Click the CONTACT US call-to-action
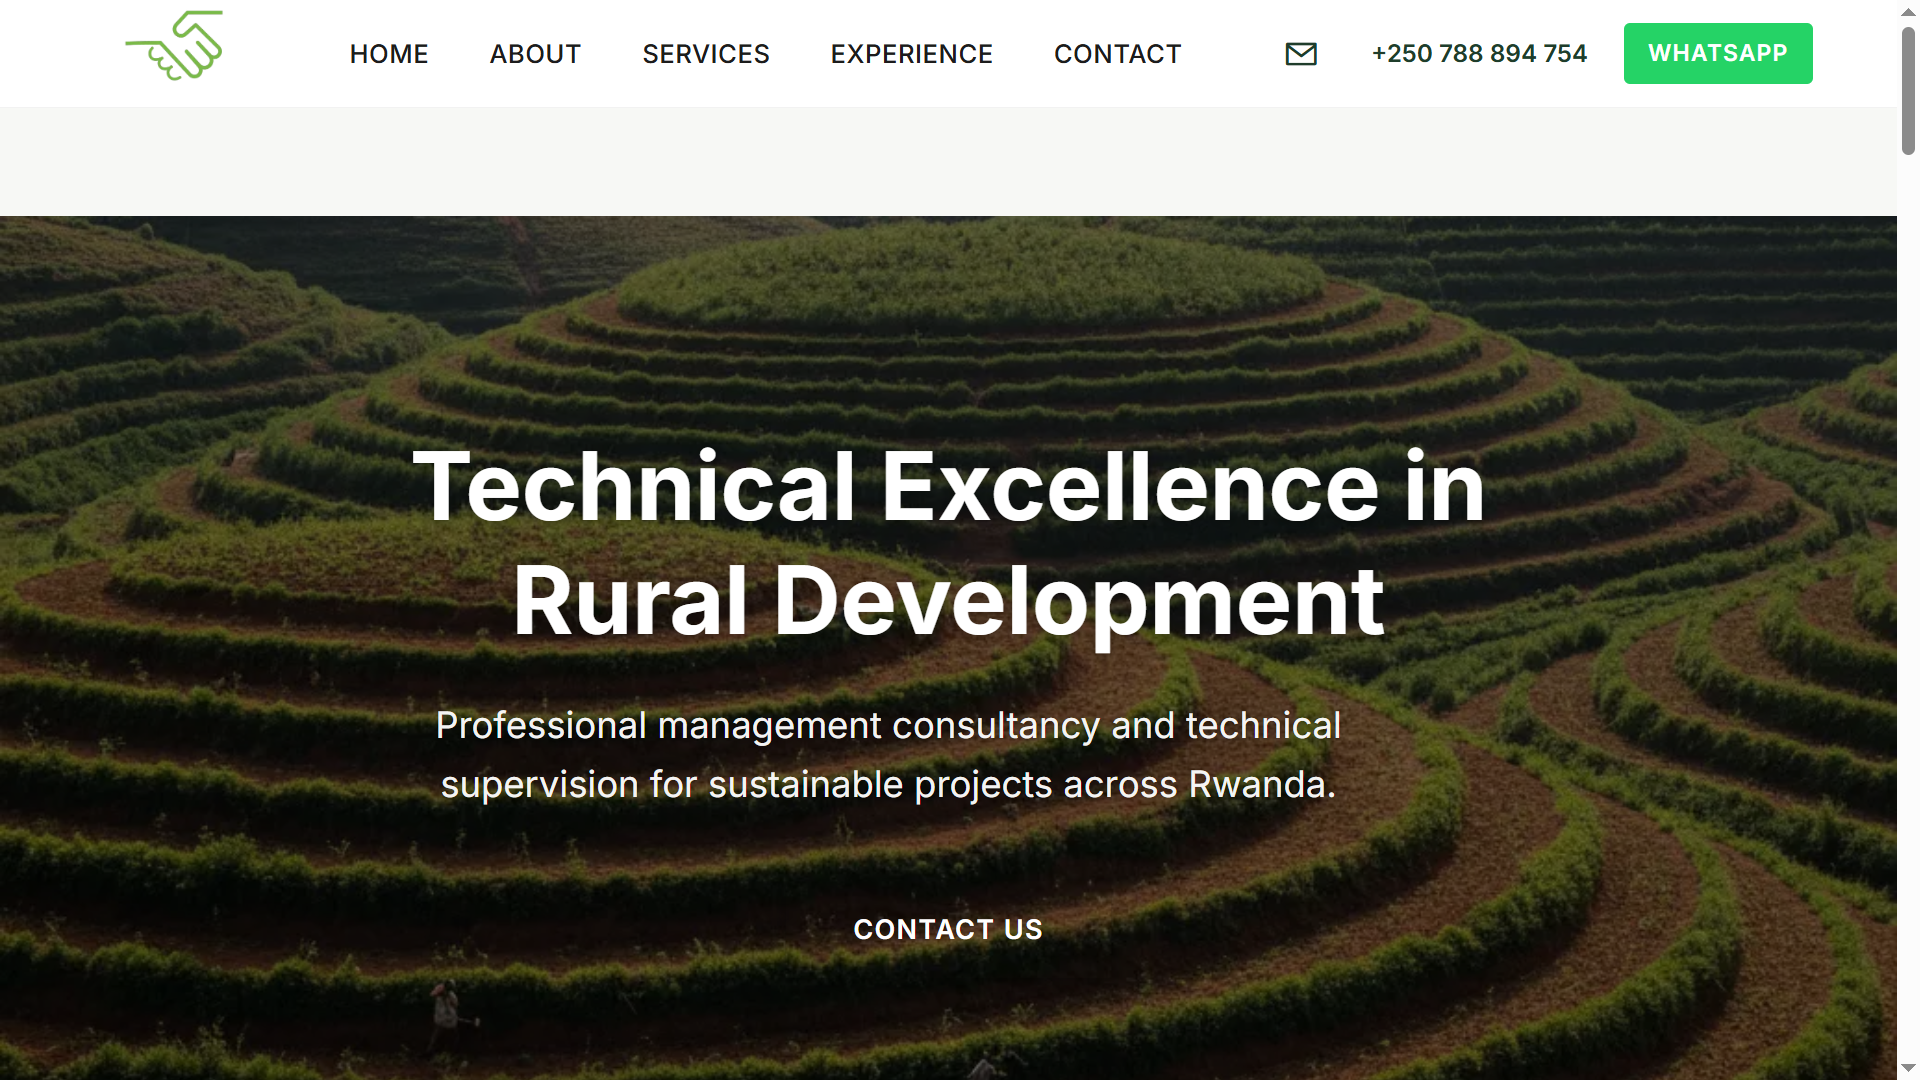 [x=947, y=929]
